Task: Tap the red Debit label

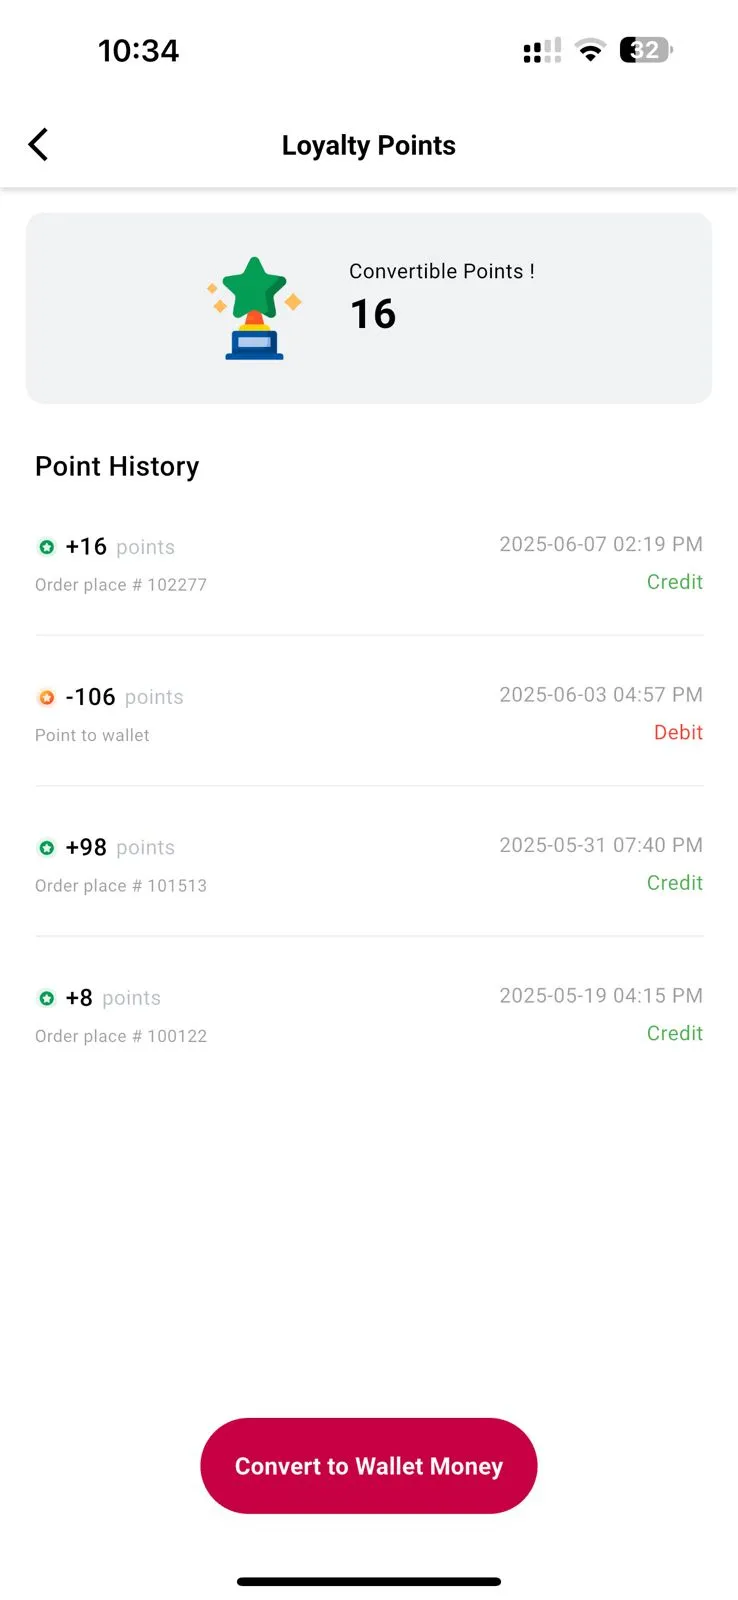Action: coord(678,732)
